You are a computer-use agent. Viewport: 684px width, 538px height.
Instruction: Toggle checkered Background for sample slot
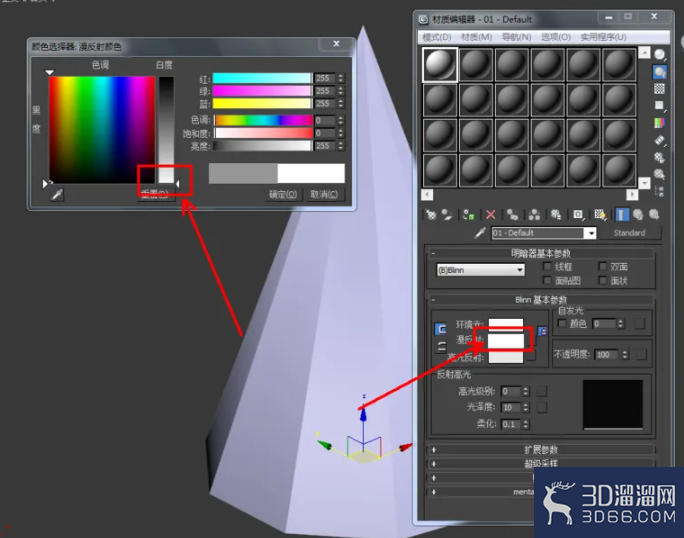pos(660,89)
